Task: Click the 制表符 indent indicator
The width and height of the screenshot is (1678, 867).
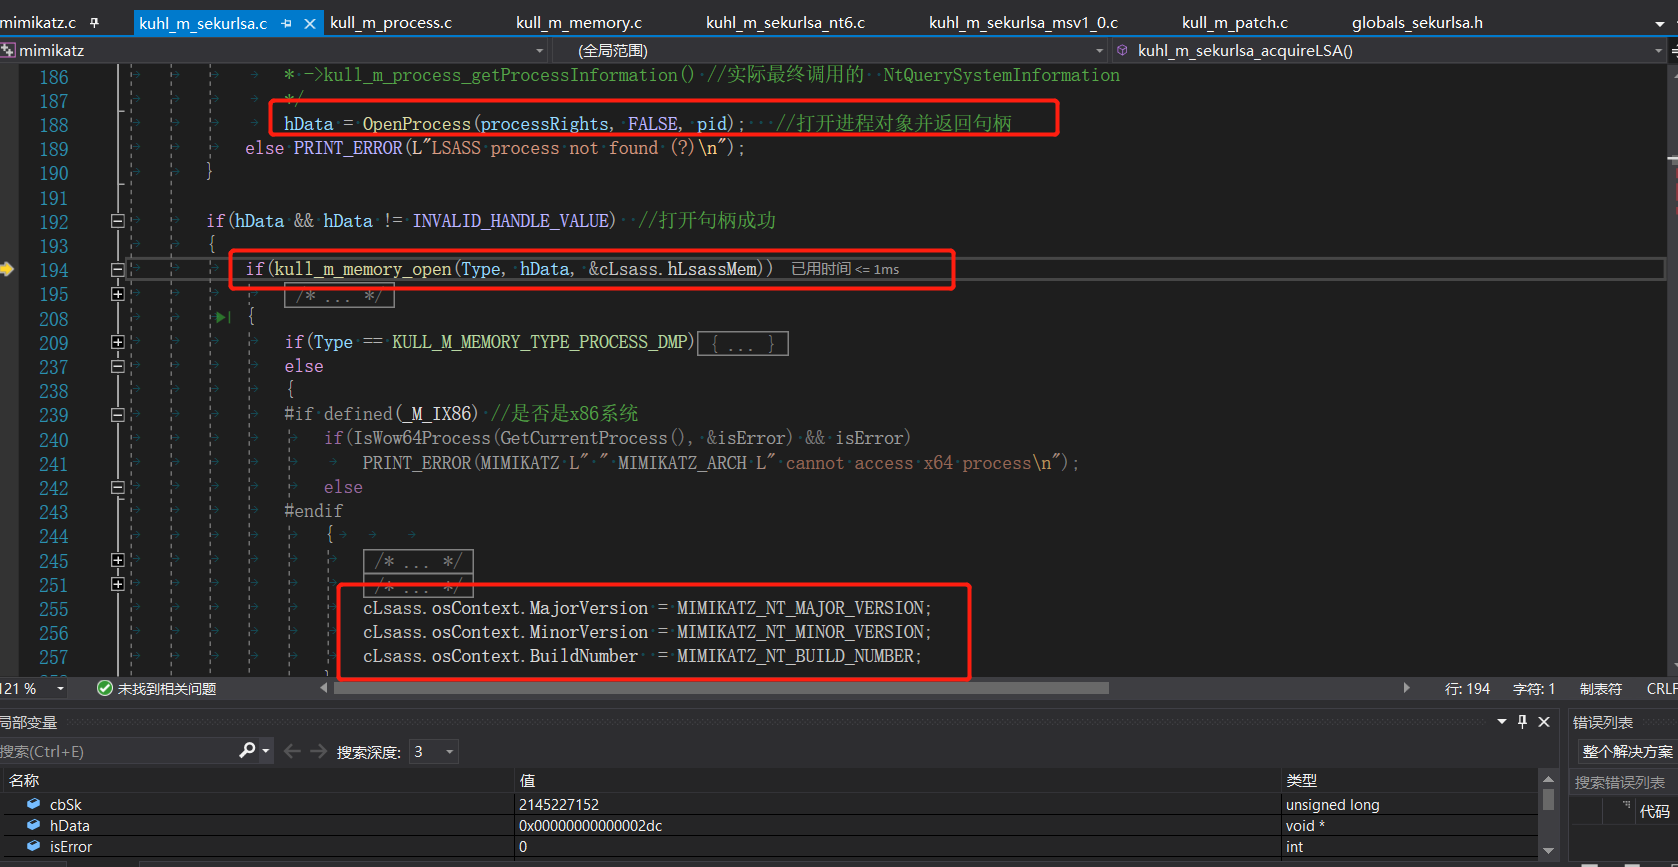Action: coord(1601,689)
